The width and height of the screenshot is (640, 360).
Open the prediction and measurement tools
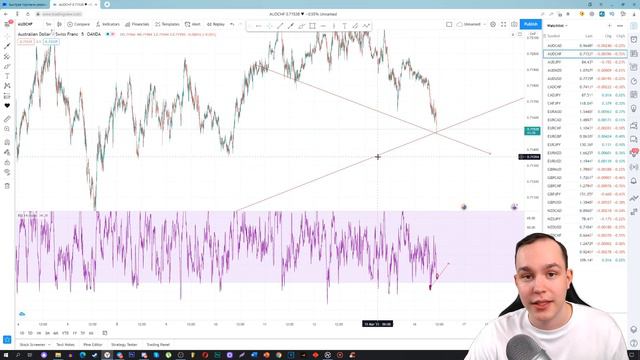(x=7, y=96)
